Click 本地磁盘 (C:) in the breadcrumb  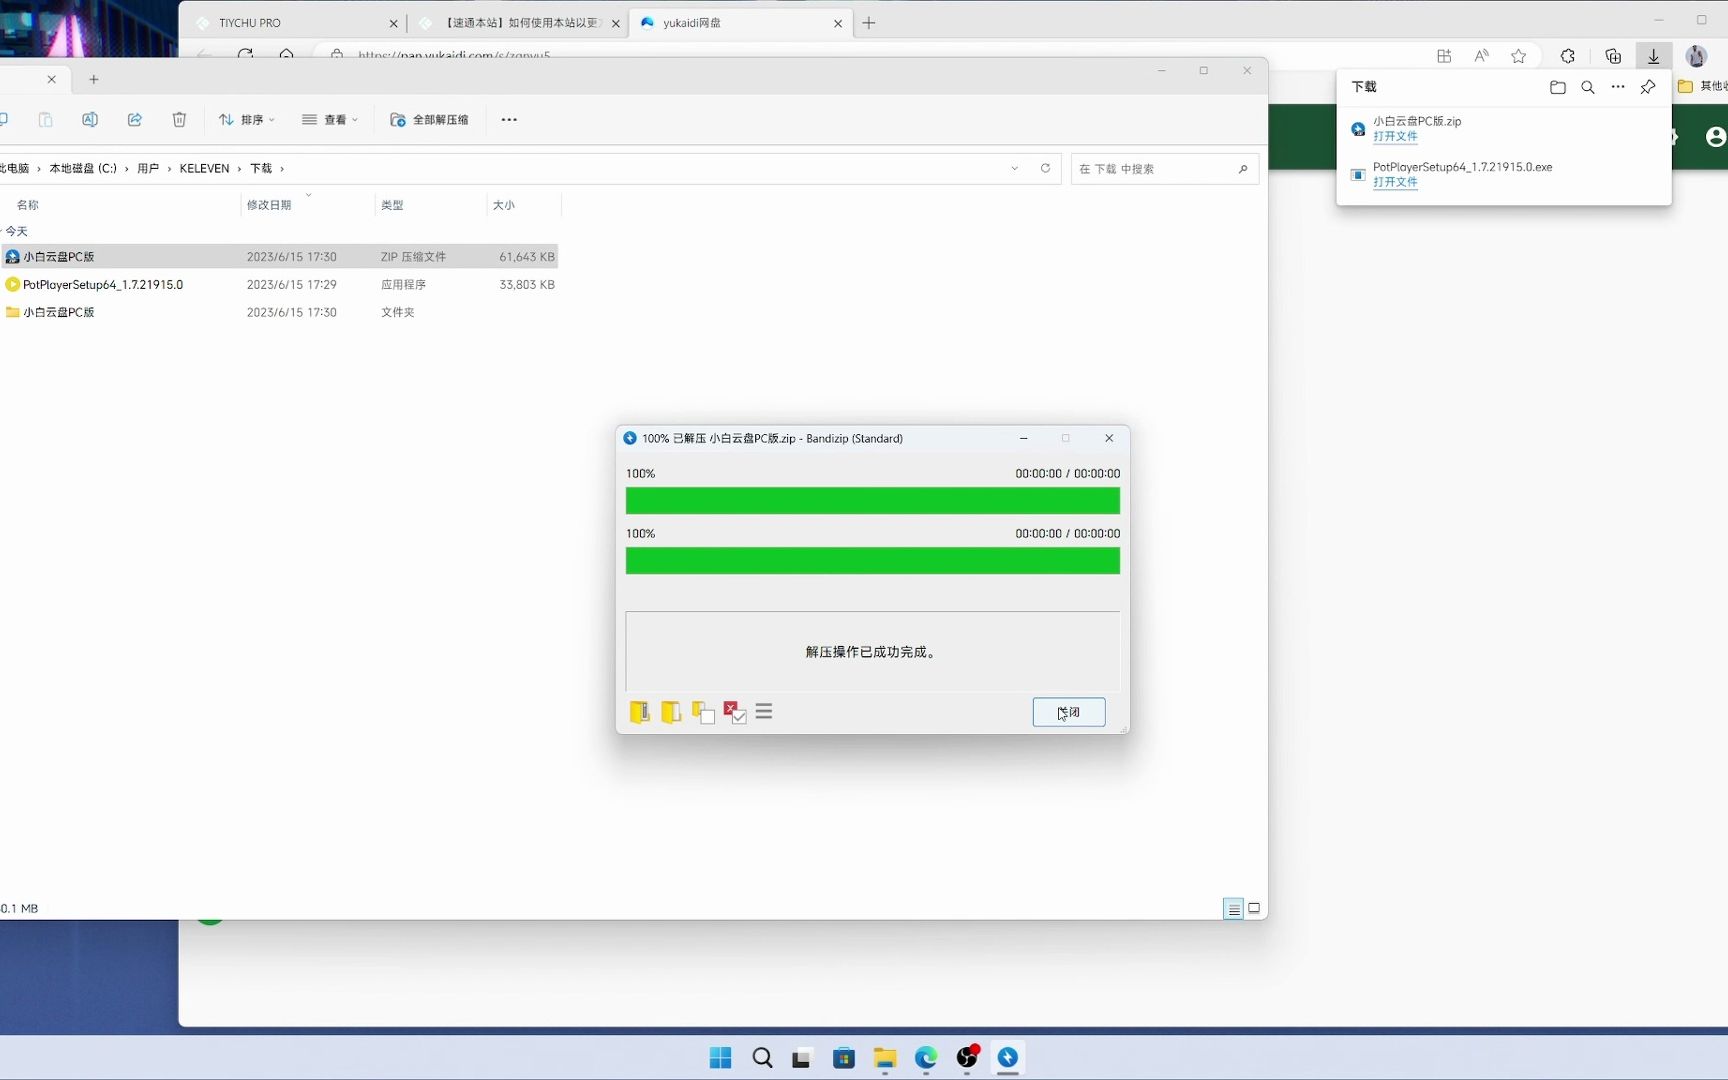tap(83, 169)
